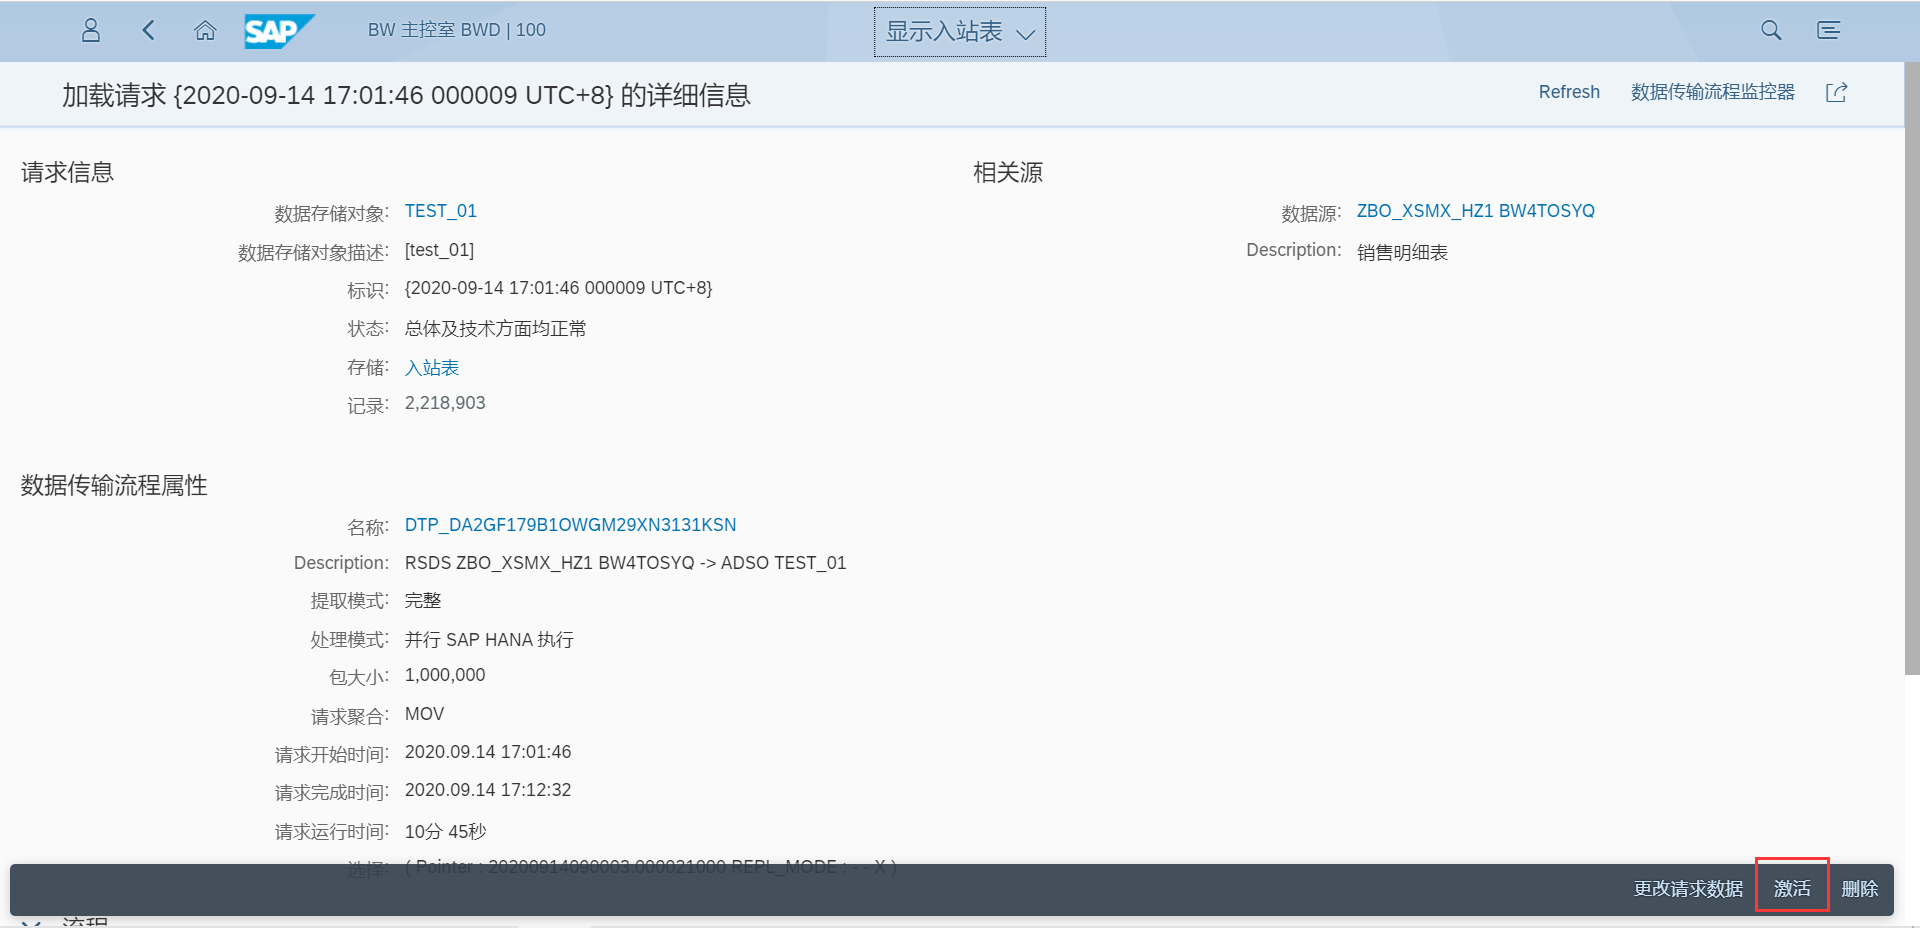The width and height of the screenshot is (1920, 928).
Task: Expand the 显示入站表 dropdown
Action: coord(1027,31)
